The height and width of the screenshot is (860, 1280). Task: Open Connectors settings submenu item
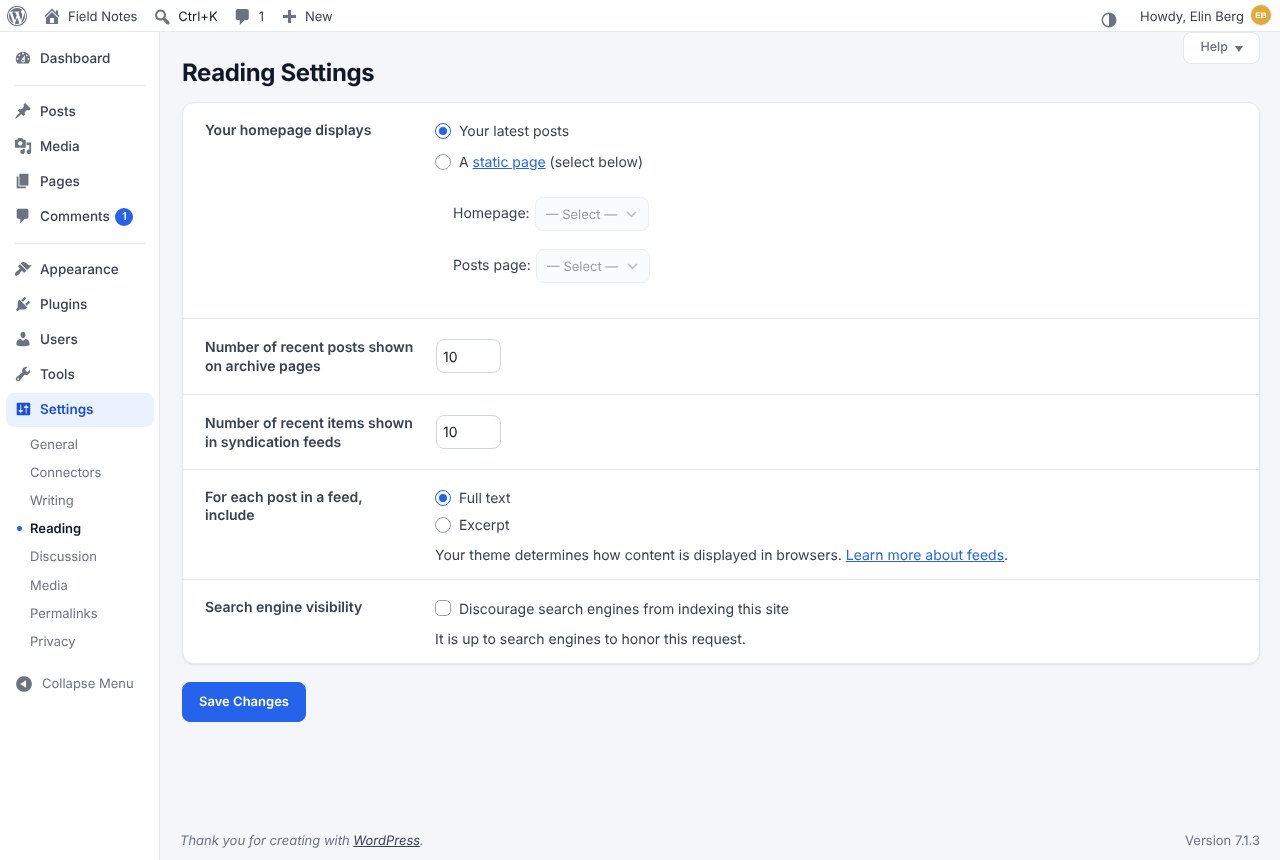(66, 472)
